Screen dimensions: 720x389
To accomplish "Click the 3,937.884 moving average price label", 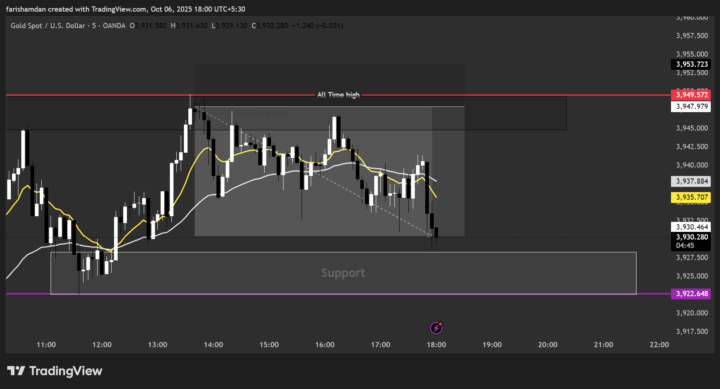I will 691,181.
